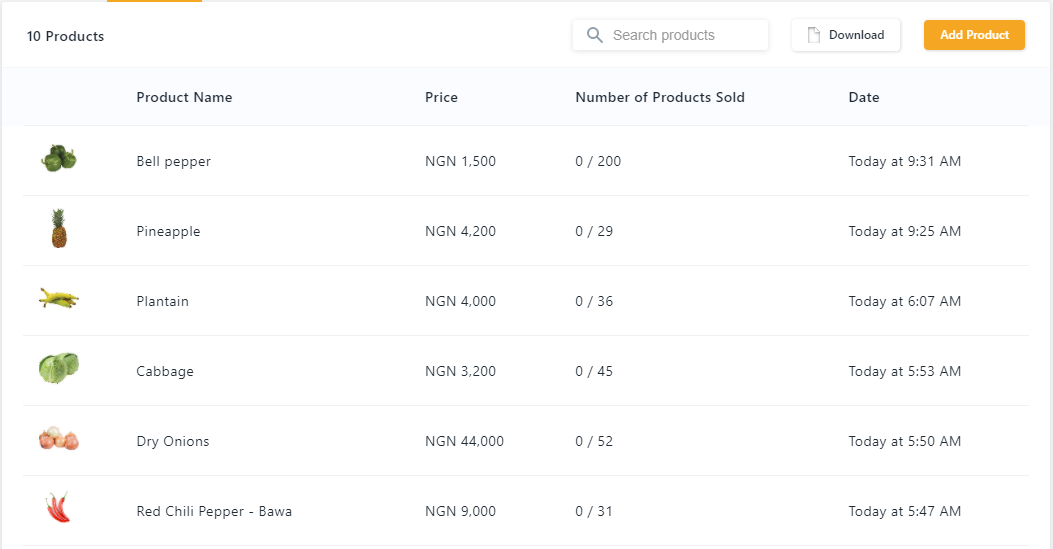The height and width of the screenshot is (549, 1053).
Task: Click the Red Chili Pepper thumbnail
Action: pyautogui.click(x=59, y=508)
